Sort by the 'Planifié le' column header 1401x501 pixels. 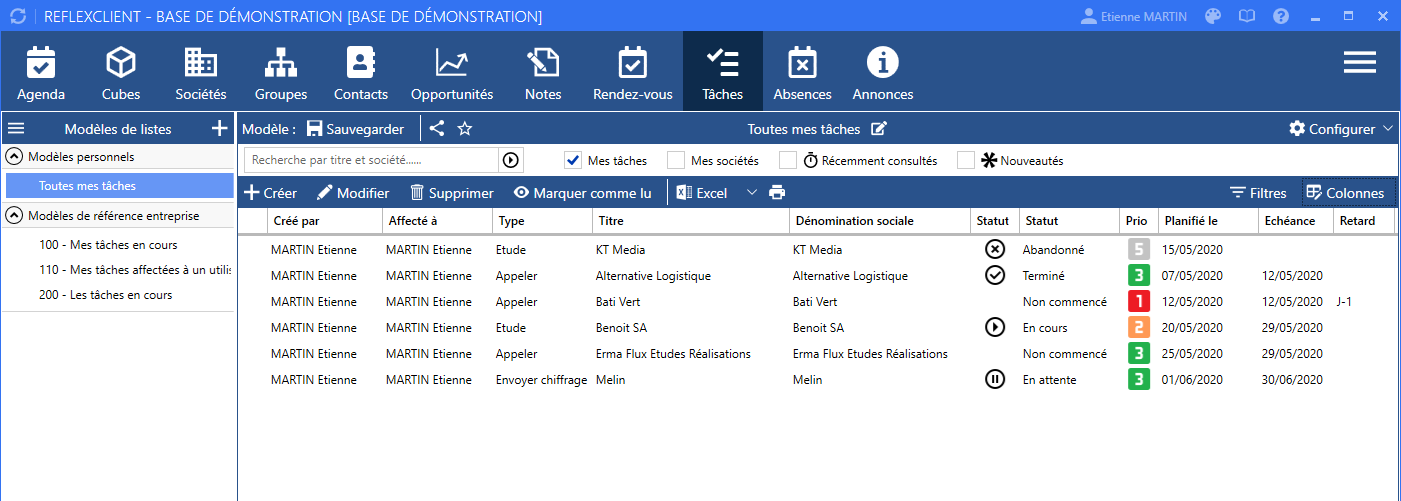click(x=1208, y=221)
